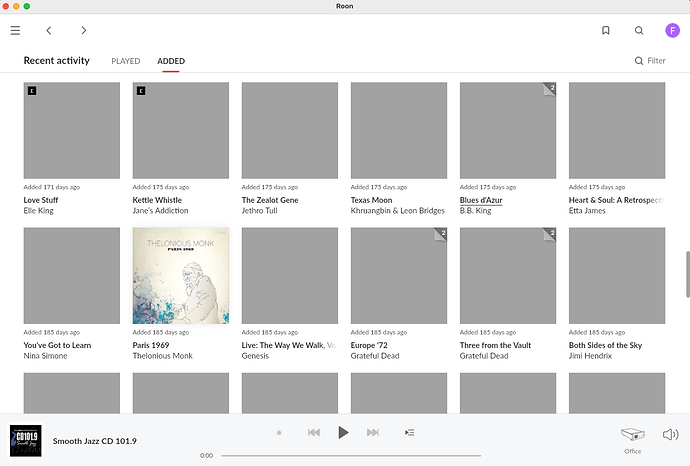Viewport: 690px width, 466px height.
Task: Open the Kettle Whistle album cover
Action: [x=181, y=130]
